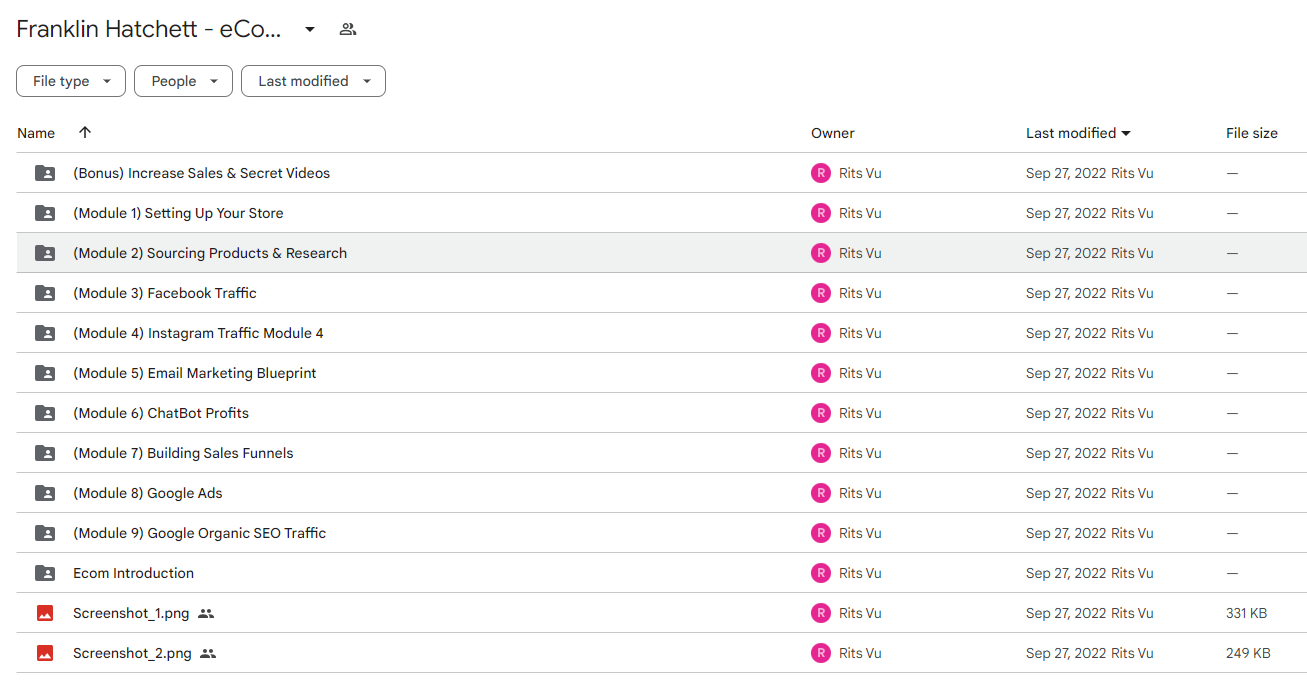Open the folder title dropdown arrow

(x=310, y=30)
